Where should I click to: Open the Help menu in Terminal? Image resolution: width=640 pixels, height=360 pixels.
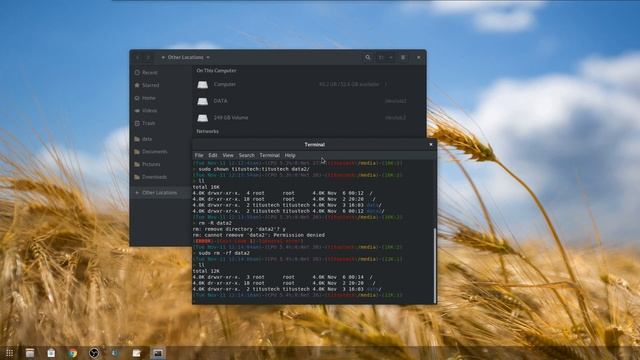tap(290, 156)
